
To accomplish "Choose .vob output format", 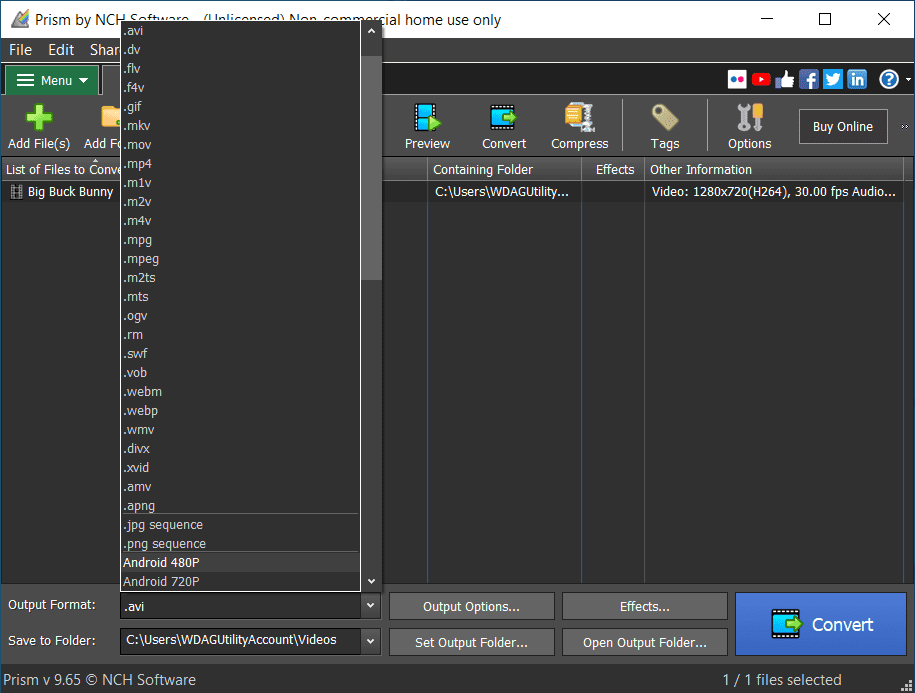I will pyautogui.click(x=240, y=373).
